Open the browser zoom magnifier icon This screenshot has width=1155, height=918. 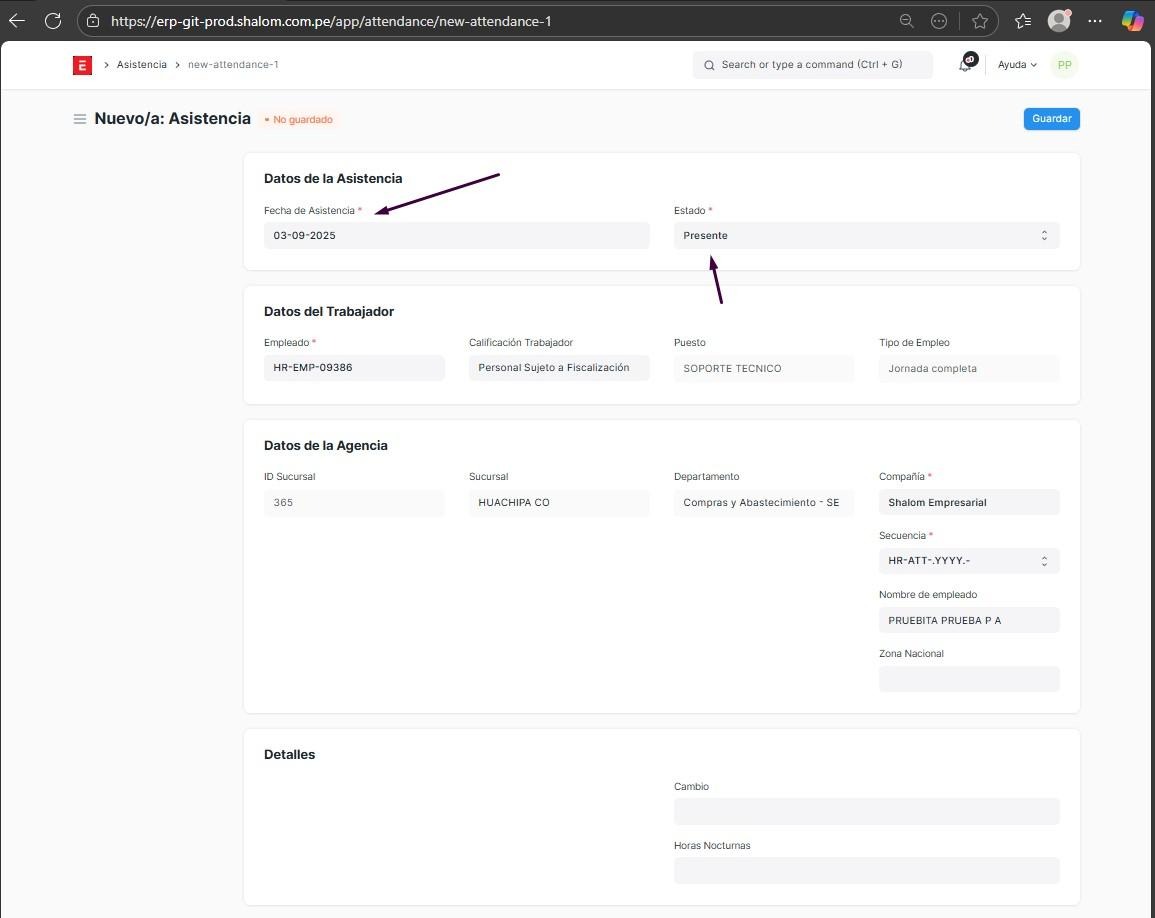906,21
